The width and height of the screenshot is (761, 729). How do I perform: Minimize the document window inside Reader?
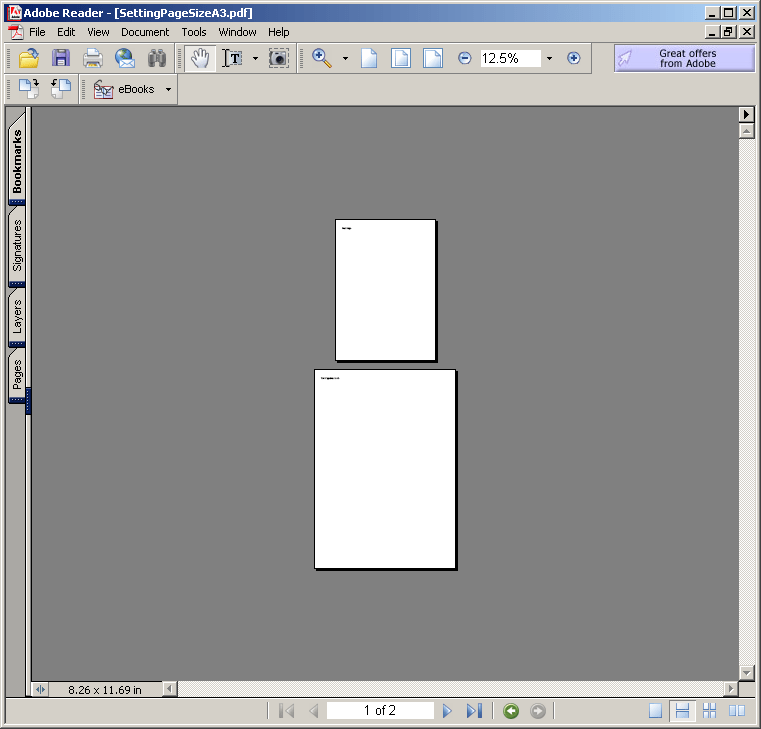[x=712, y=32]
